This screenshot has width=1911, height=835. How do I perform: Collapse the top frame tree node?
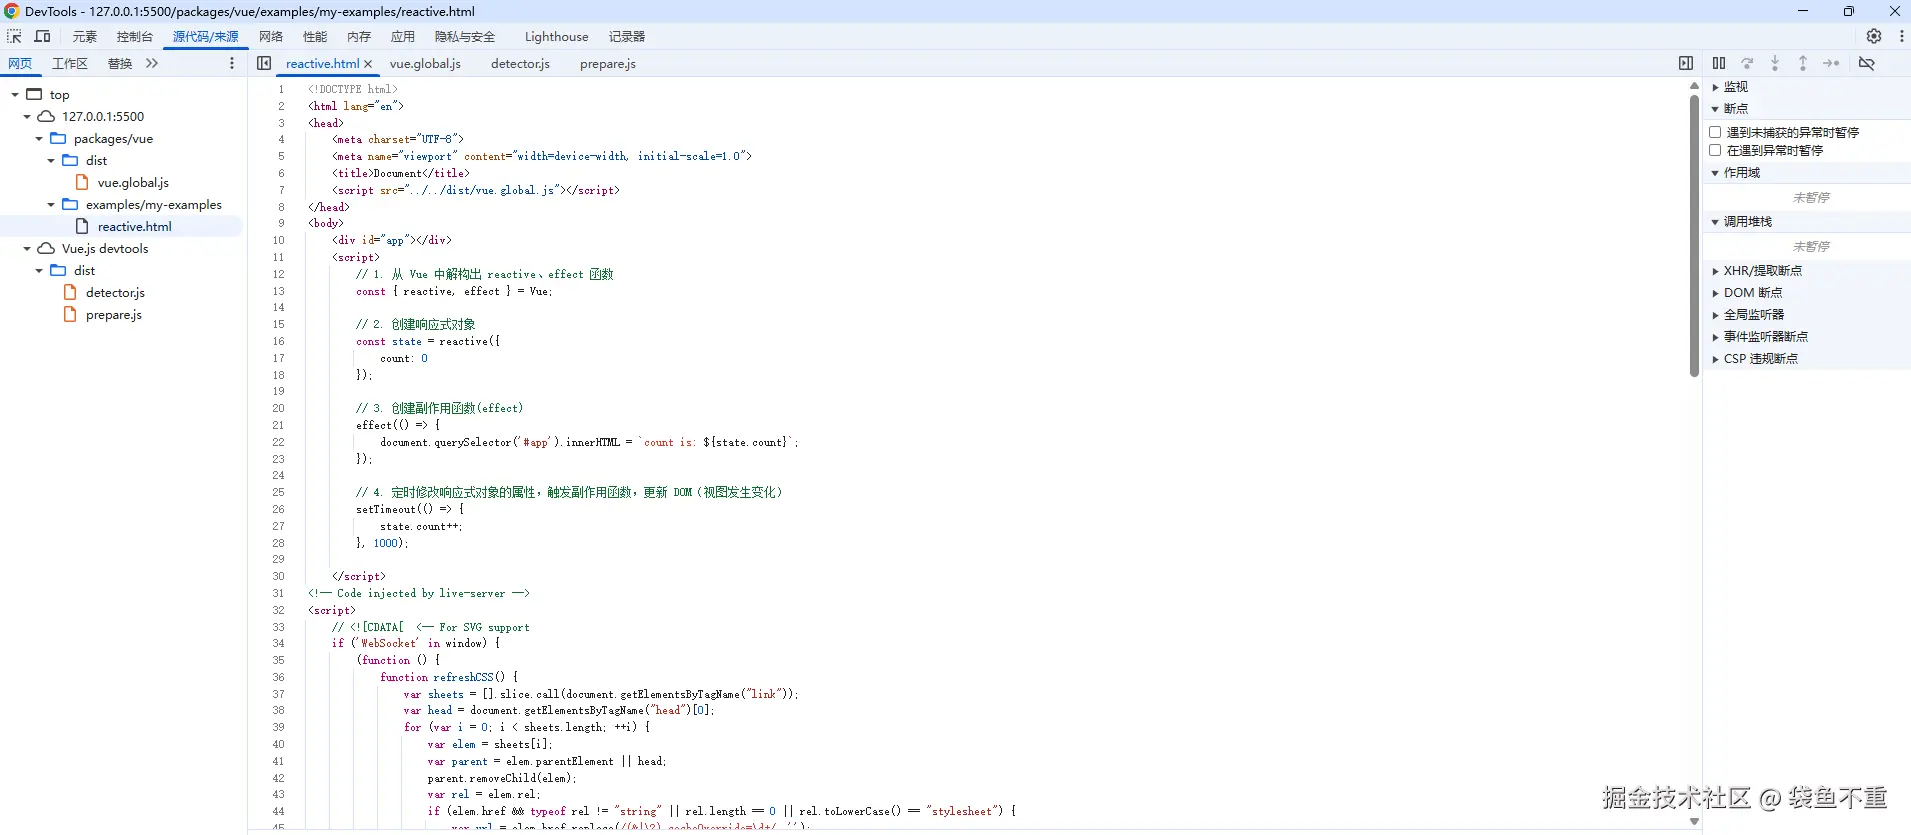tap(15, 94)
